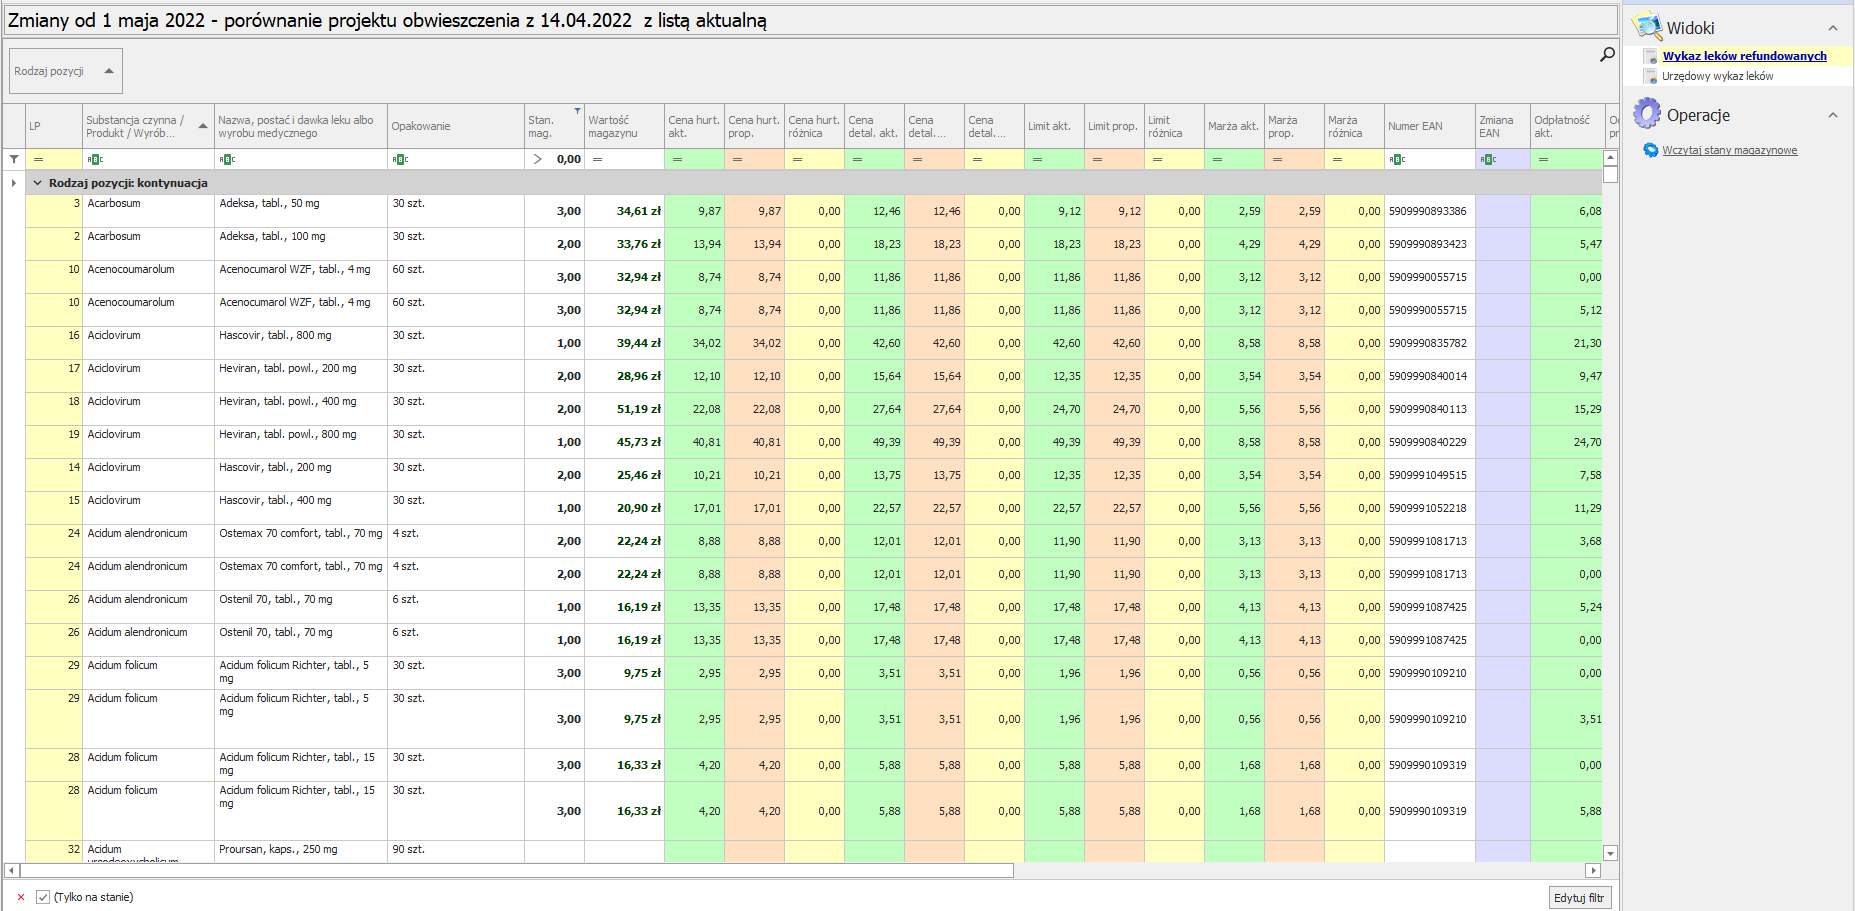Open the Wykaz leków refundowanych view

[x=1744, y=56]
